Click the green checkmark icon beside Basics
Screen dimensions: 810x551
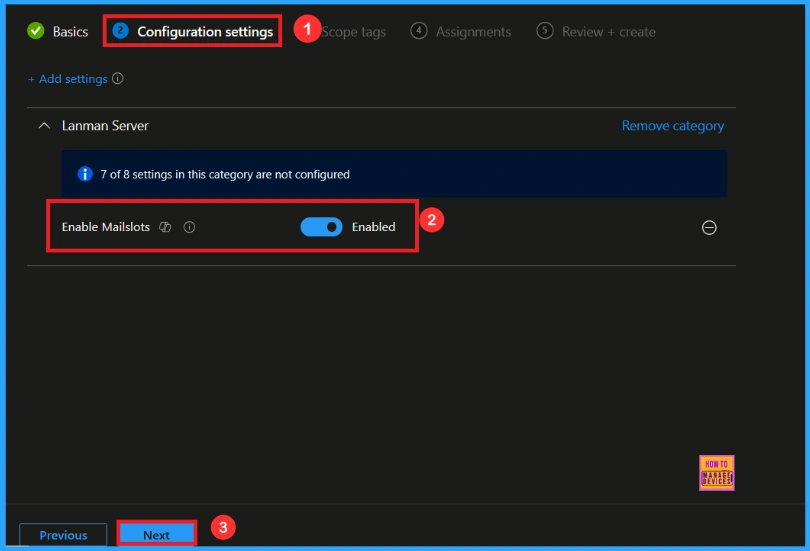tap(36, 31)
